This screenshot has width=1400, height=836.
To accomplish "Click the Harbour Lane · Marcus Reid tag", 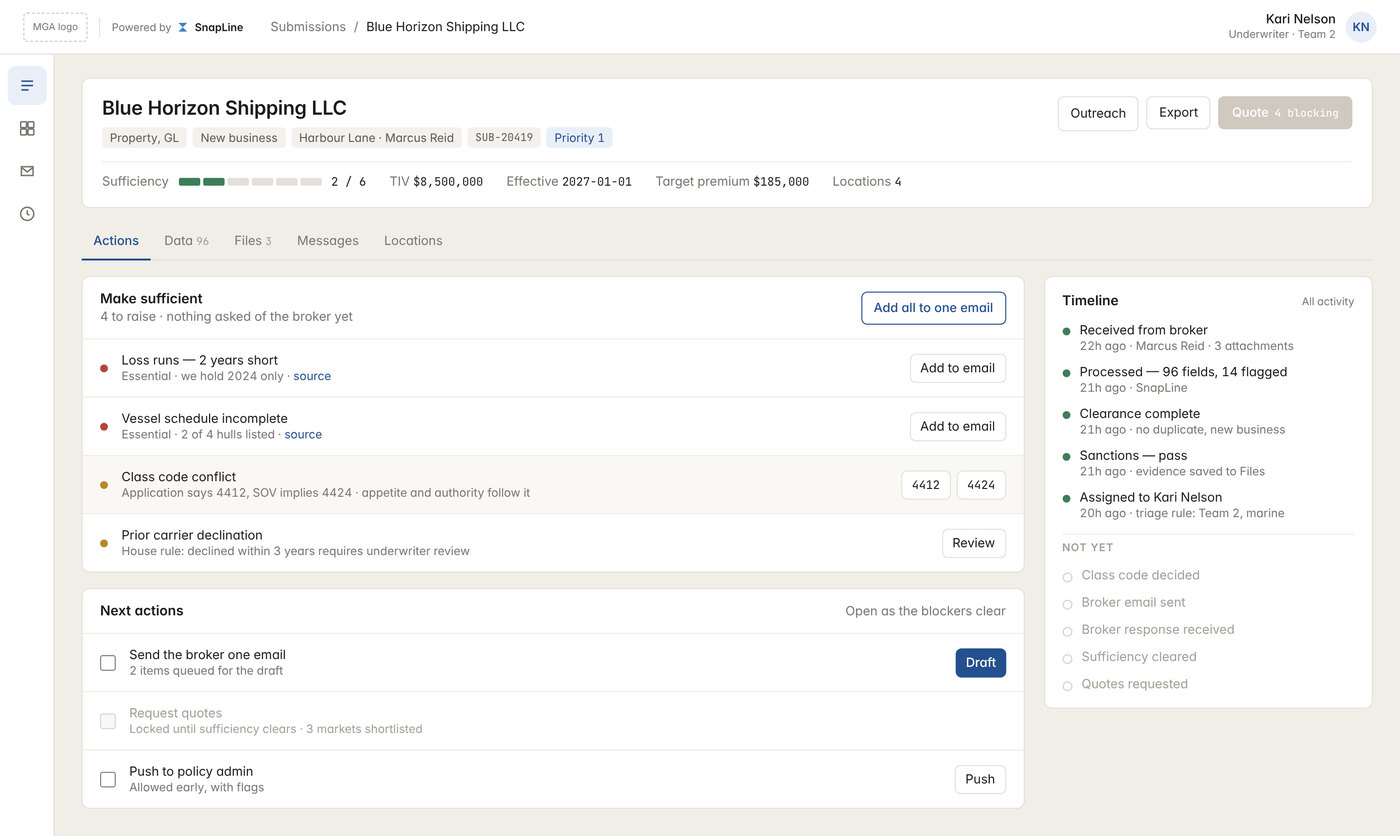I will 376,138.
